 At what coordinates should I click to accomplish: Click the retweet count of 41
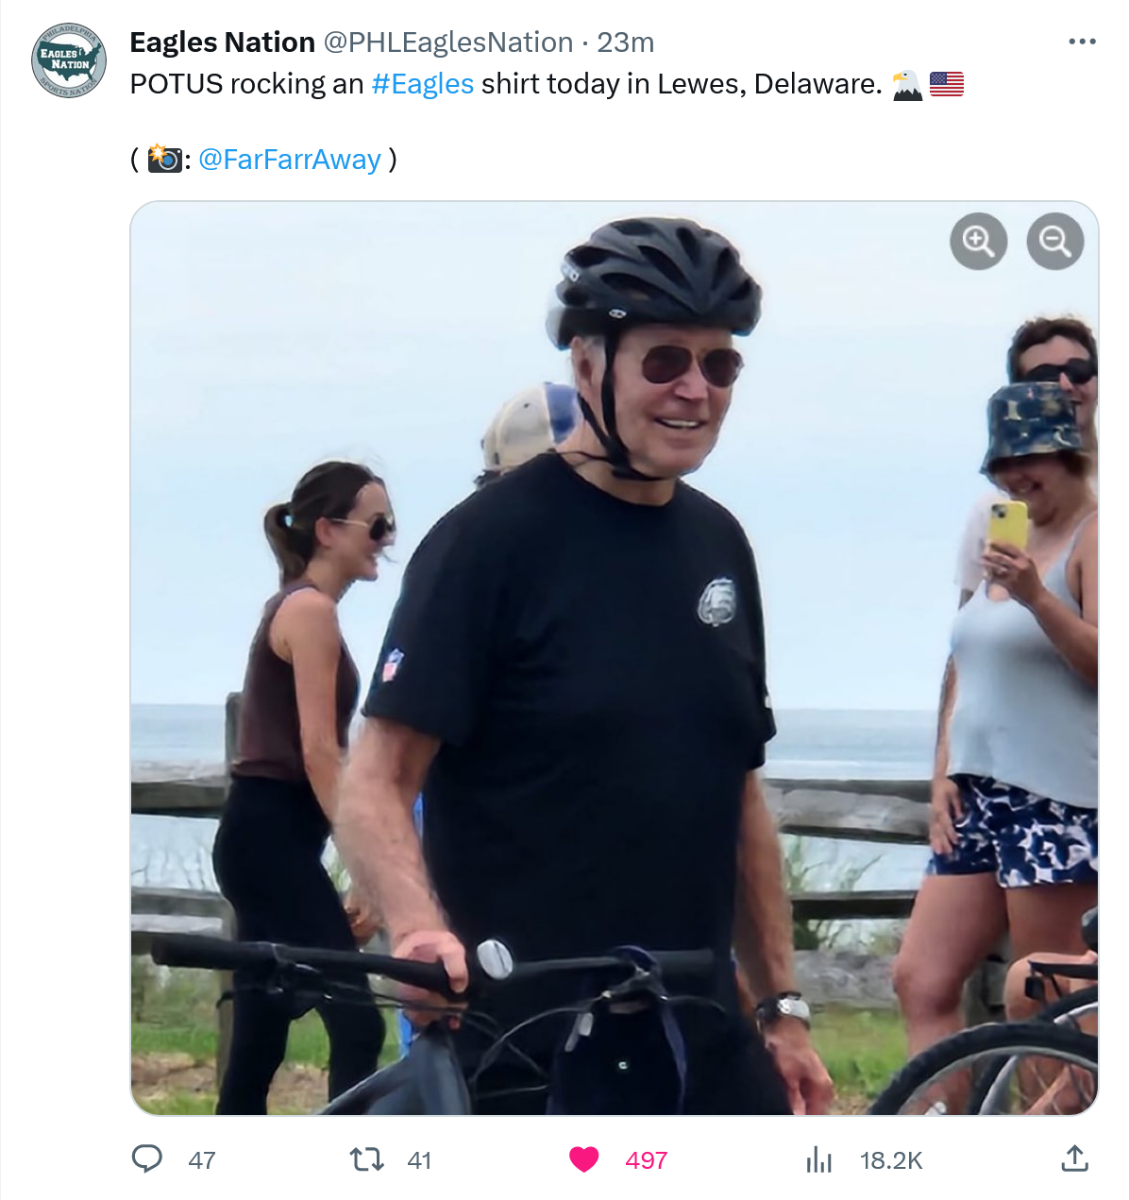[x=419, y=1160]
